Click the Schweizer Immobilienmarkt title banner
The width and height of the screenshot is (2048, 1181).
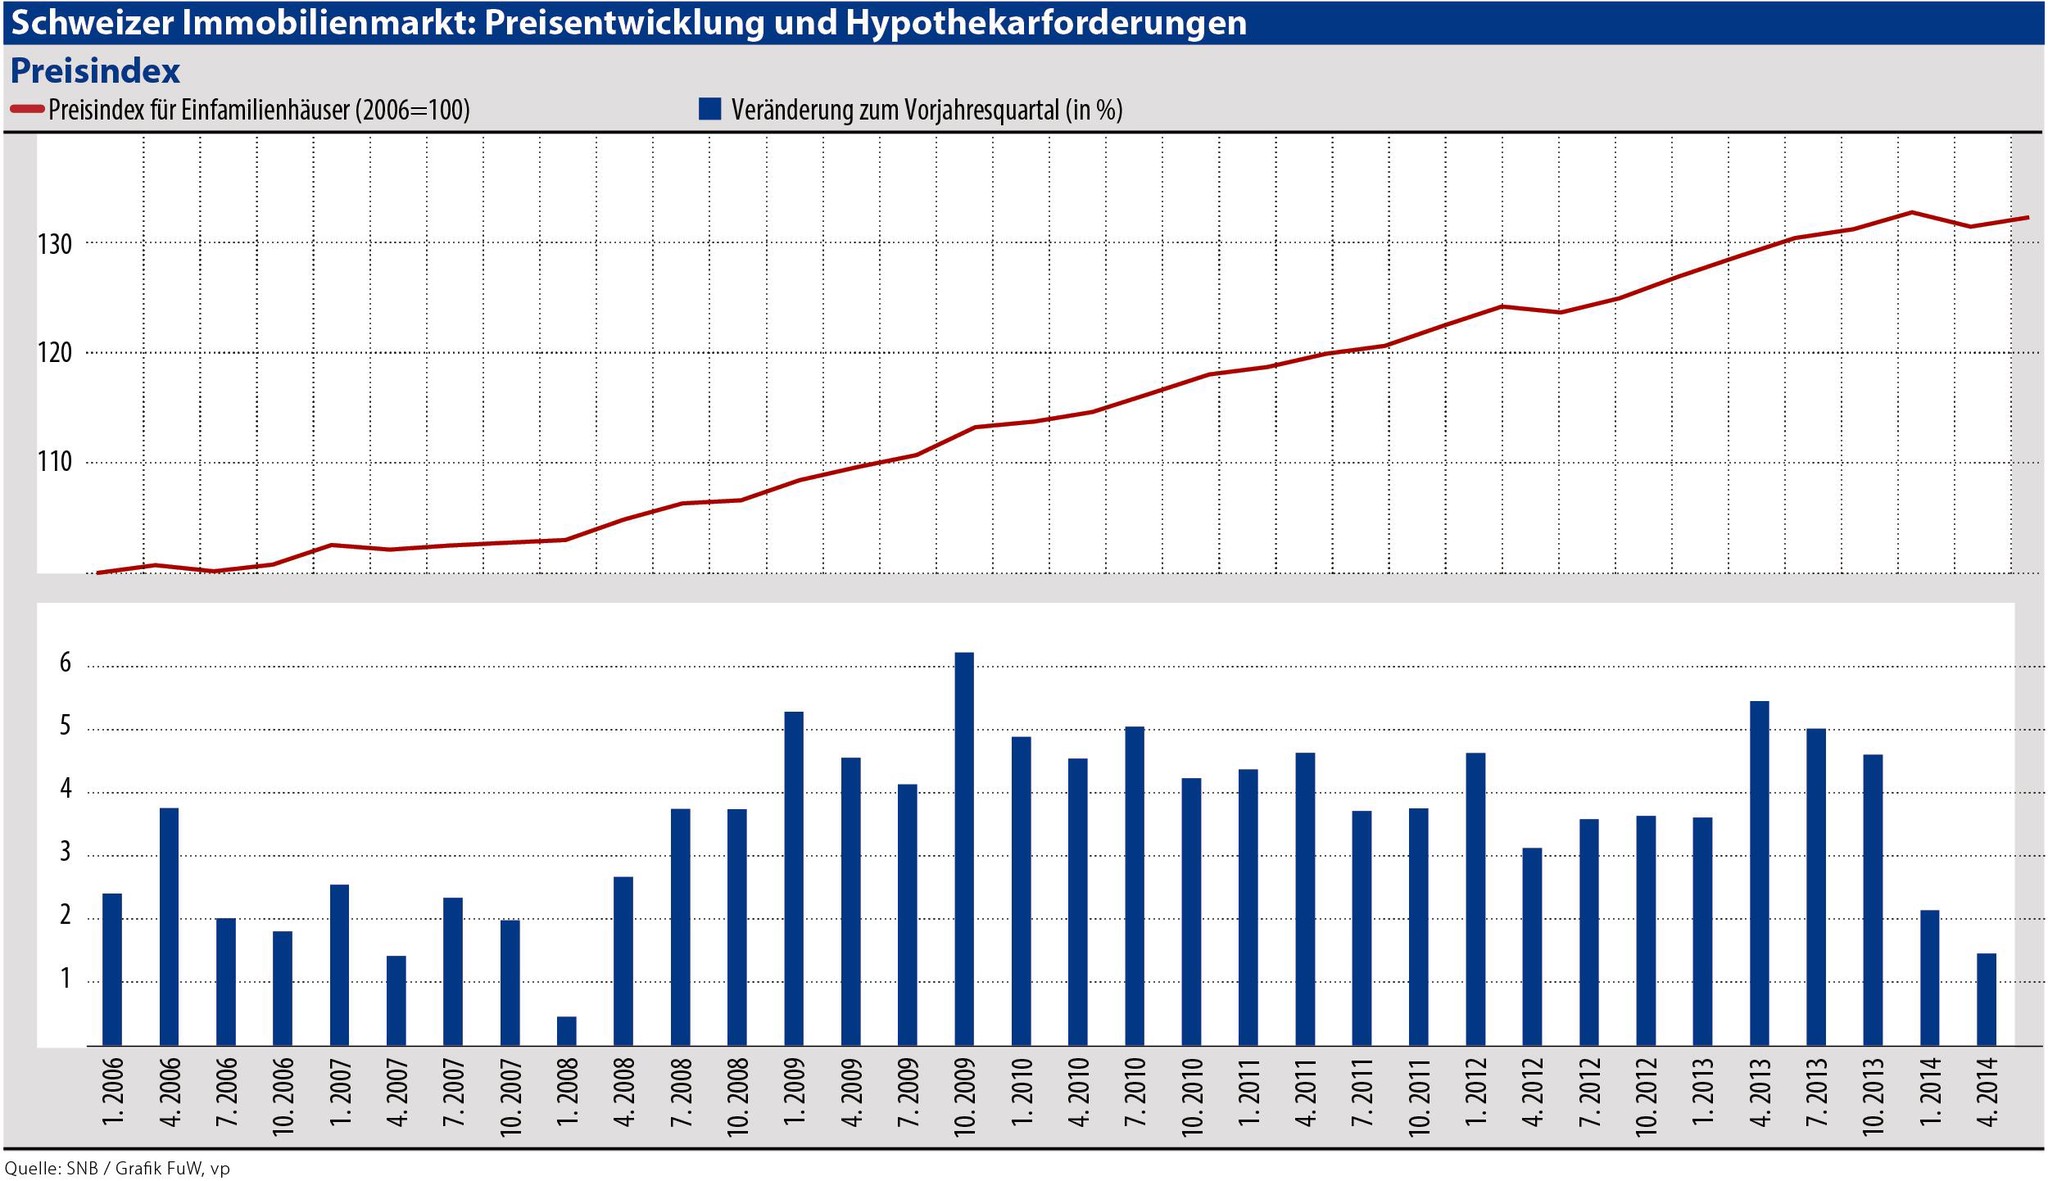628,23
